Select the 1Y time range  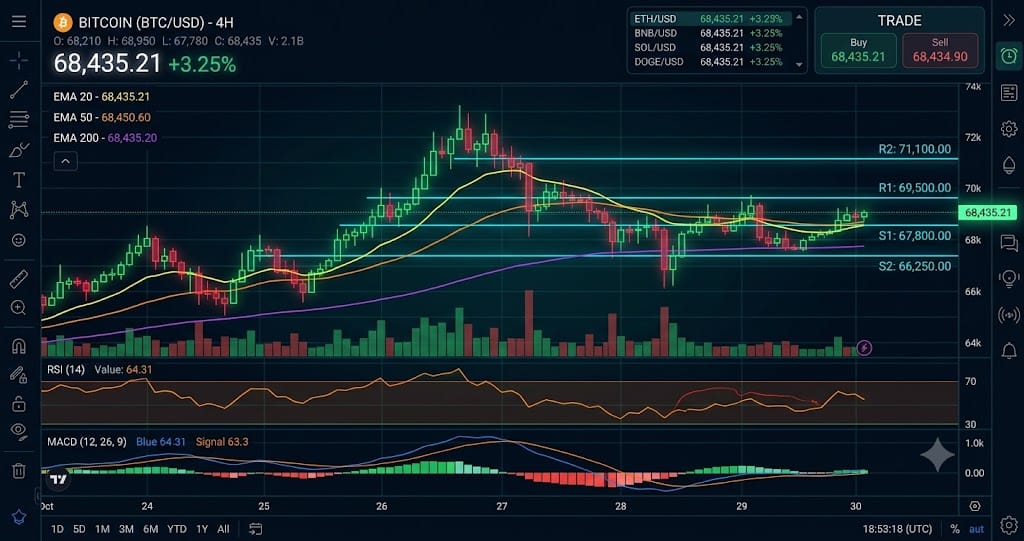[x=202, y=529]
